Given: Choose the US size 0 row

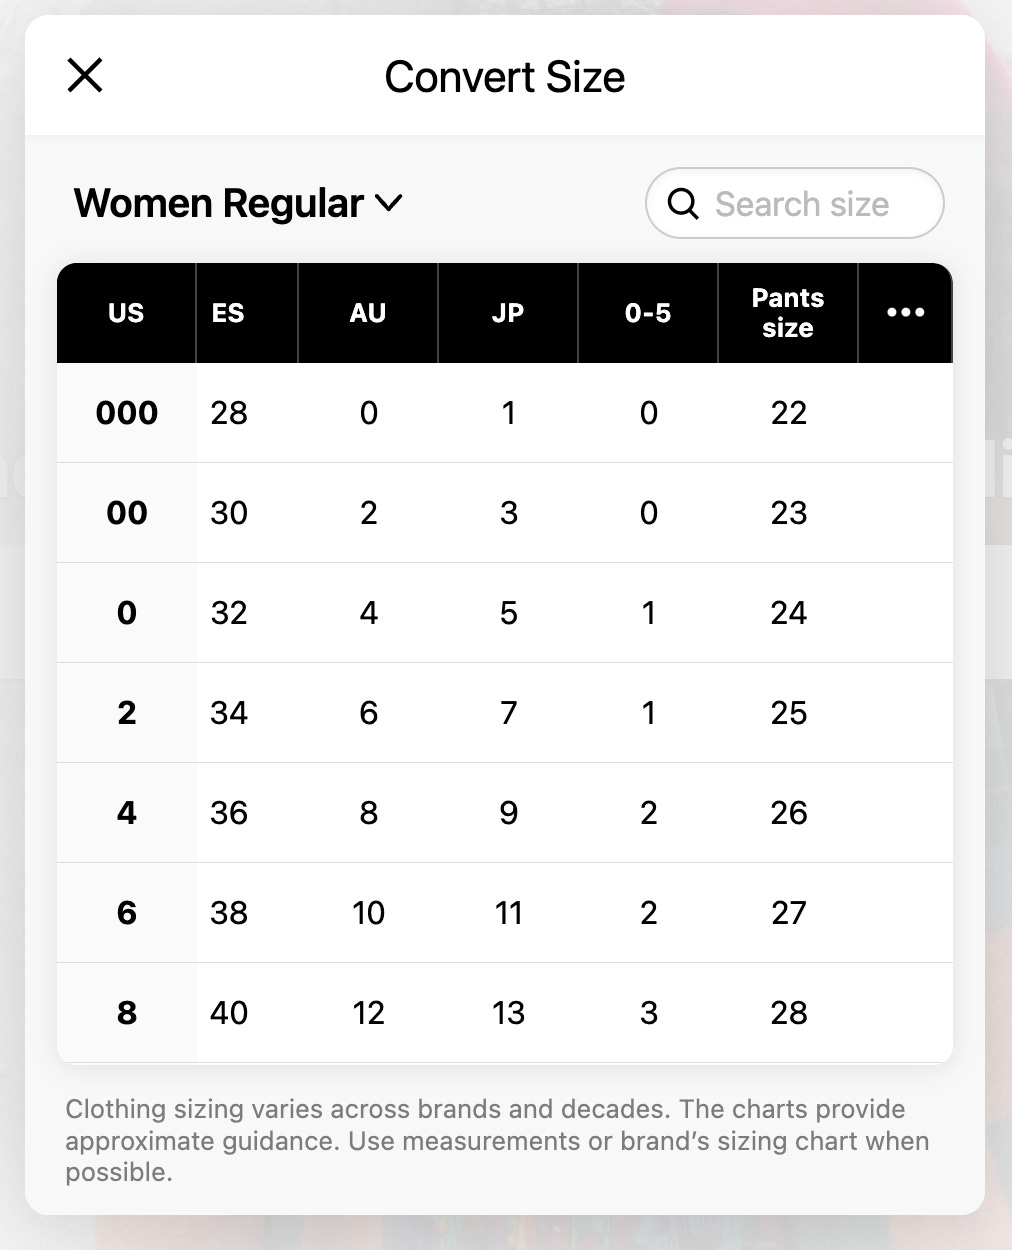Looking at the screenshot, I should click(505, 613).
